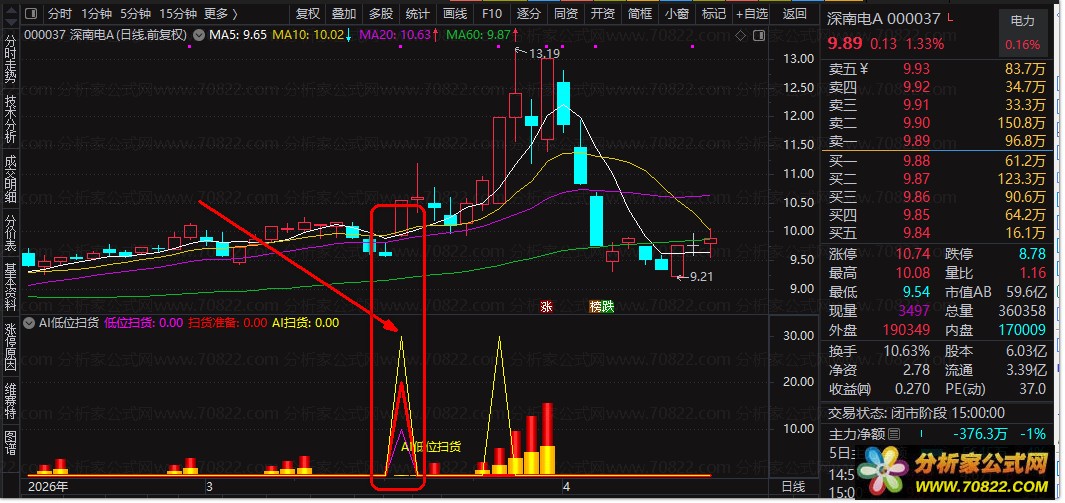
Task: Click the month 4 marker on time axis
Action: click(564, 487)
